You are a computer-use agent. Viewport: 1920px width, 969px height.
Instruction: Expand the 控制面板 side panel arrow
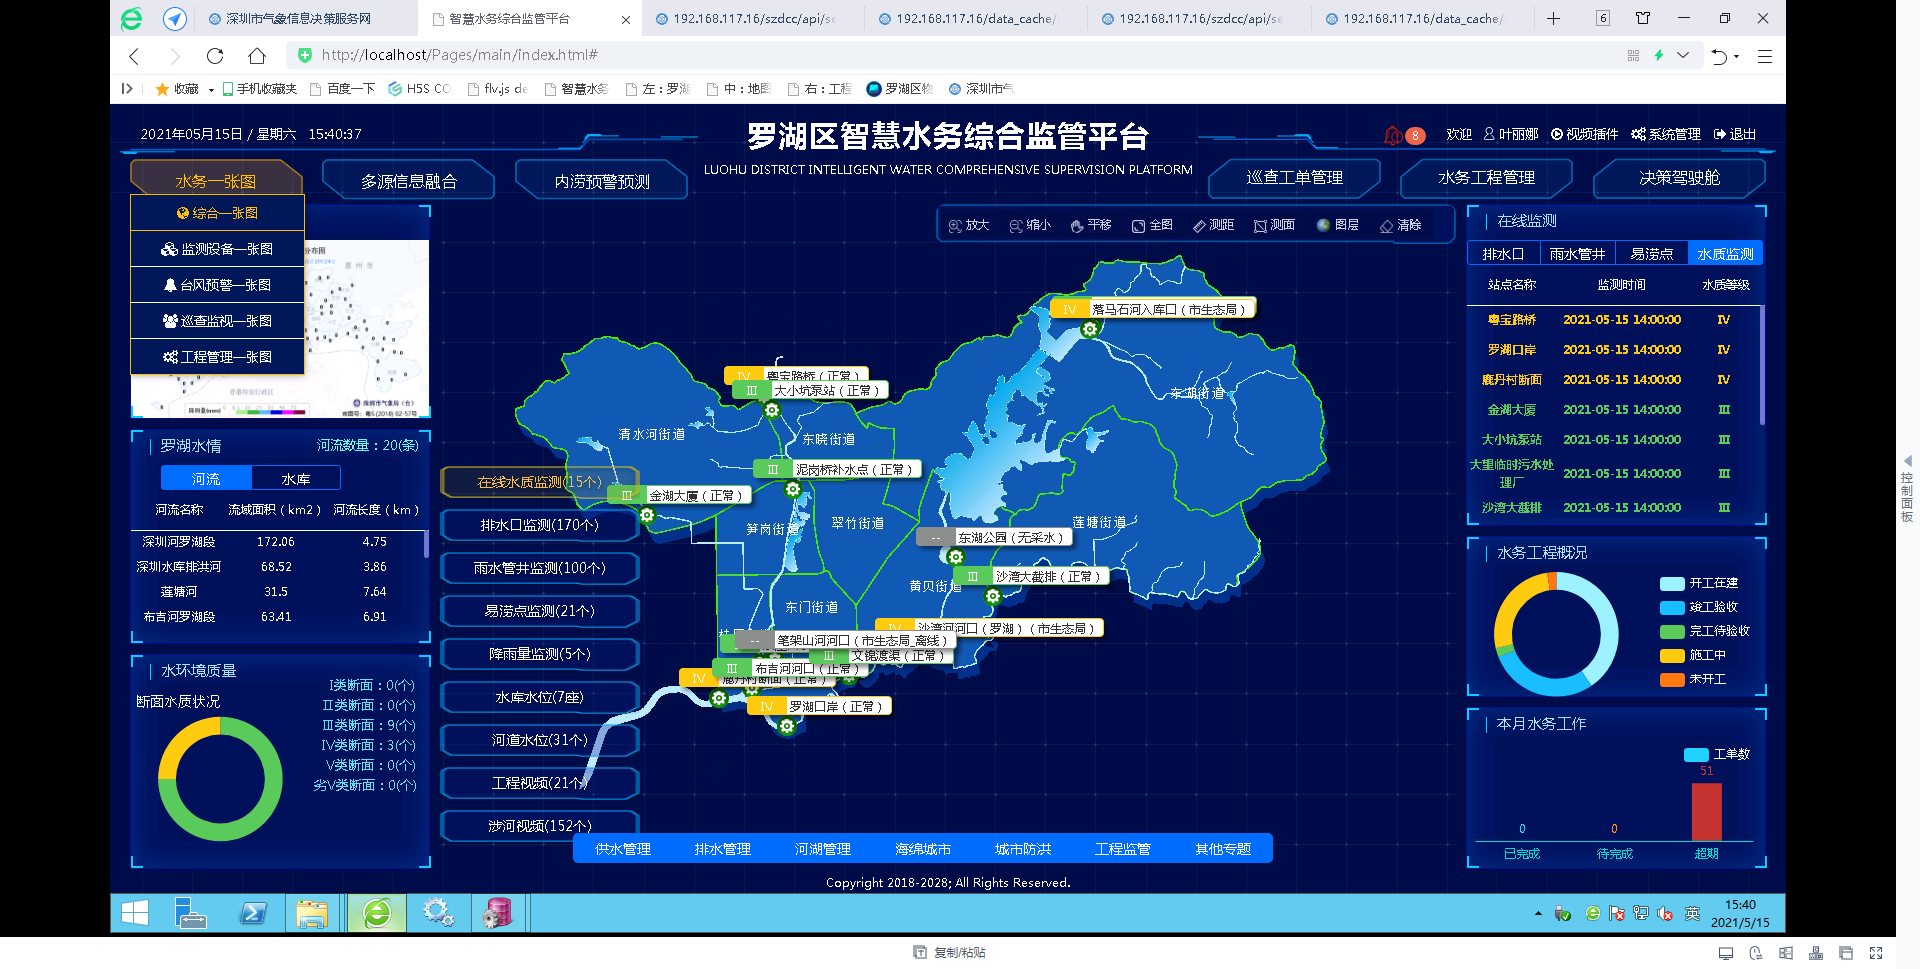click(1907, 461)
